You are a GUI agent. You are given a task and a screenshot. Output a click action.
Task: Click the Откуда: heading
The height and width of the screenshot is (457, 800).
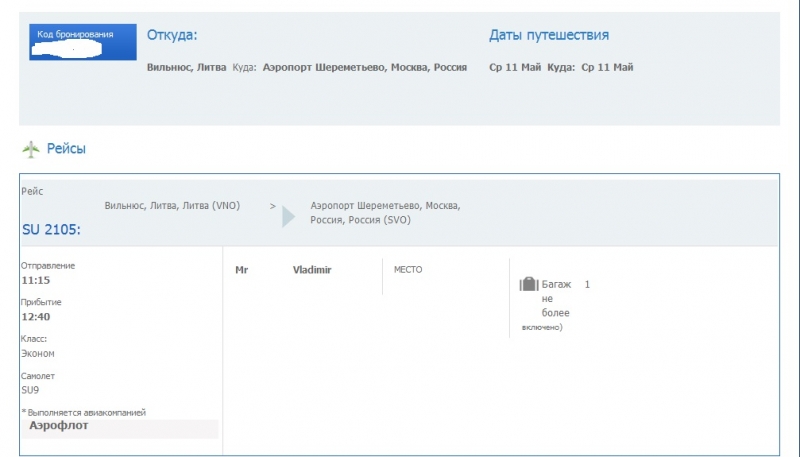[x=172, y=35]
